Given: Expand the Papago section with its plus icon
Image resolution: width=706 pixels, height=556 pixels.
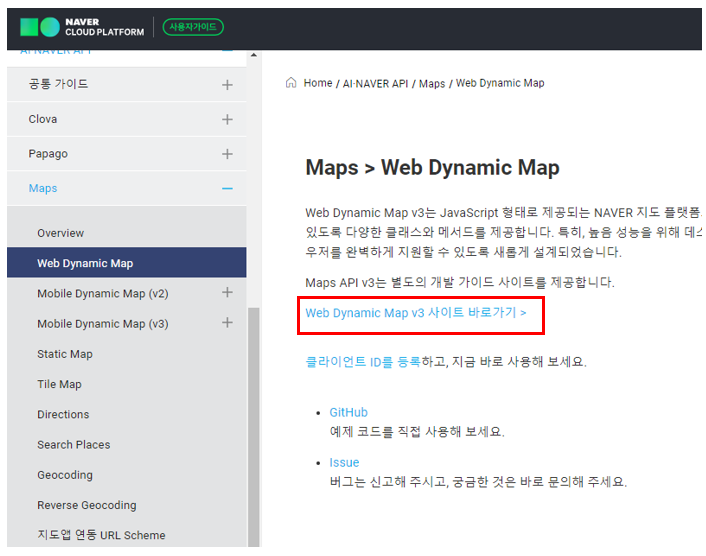Looking at the screenshot, I should click(x=227, y=154).
